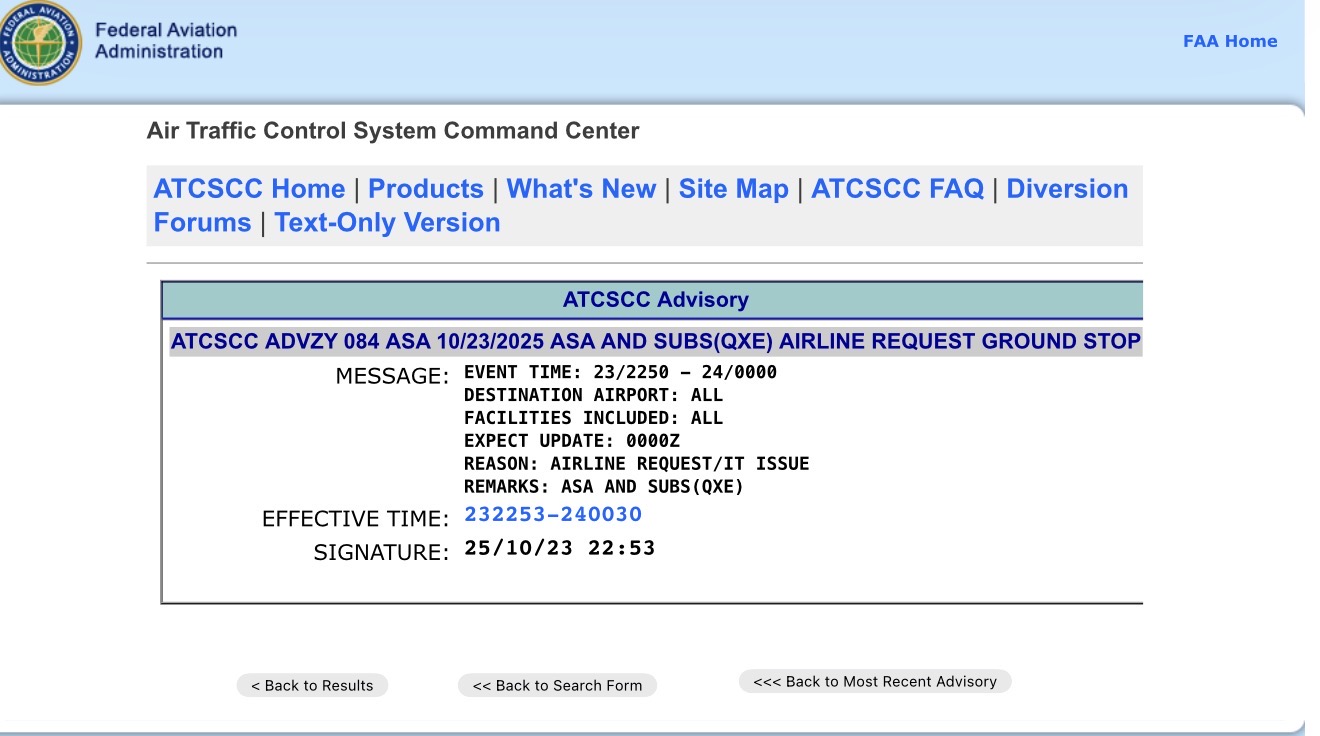1320x736 pixels.
Task: Open the Products navigation link
Action: (425, 189)
